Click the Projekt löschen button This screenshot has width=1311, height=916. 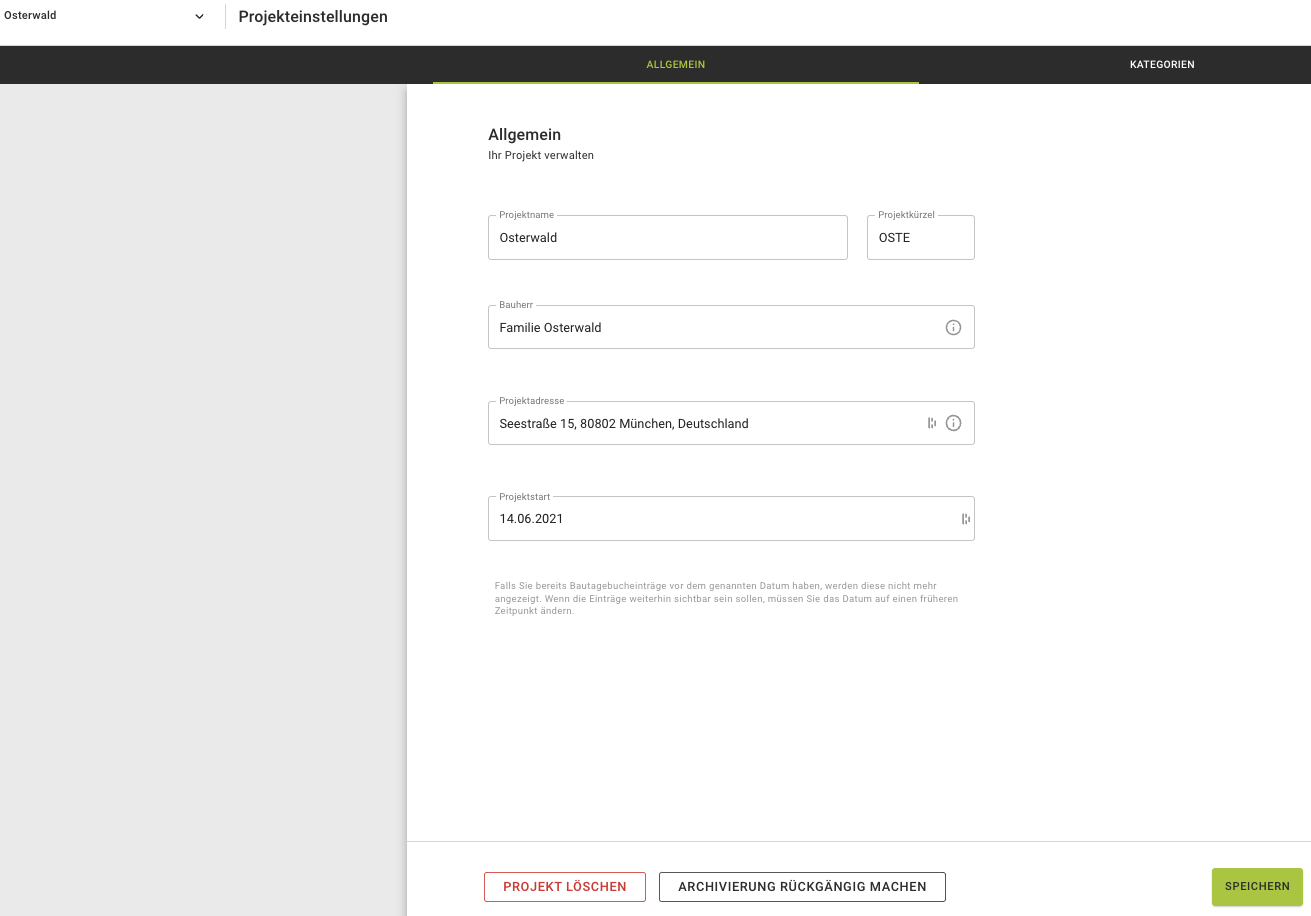click(x=565, y=887)
